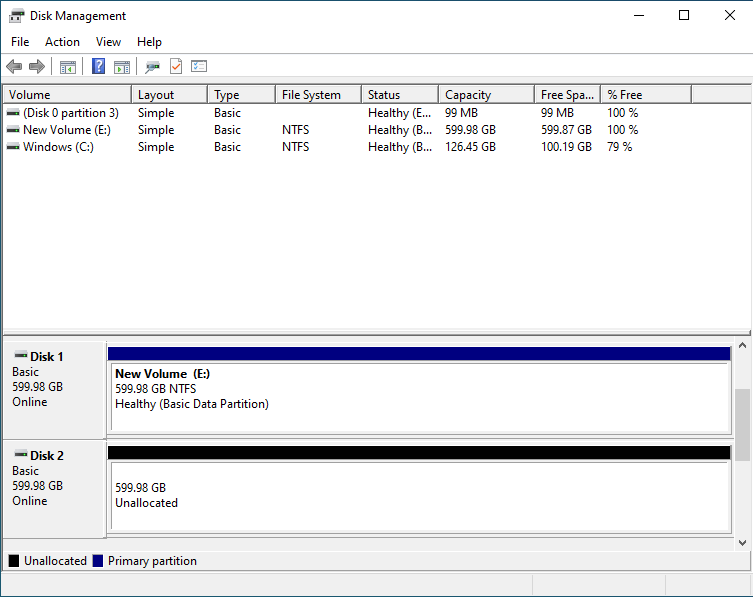Click the 99 MB capacity cell

click(x=461, y=113)
